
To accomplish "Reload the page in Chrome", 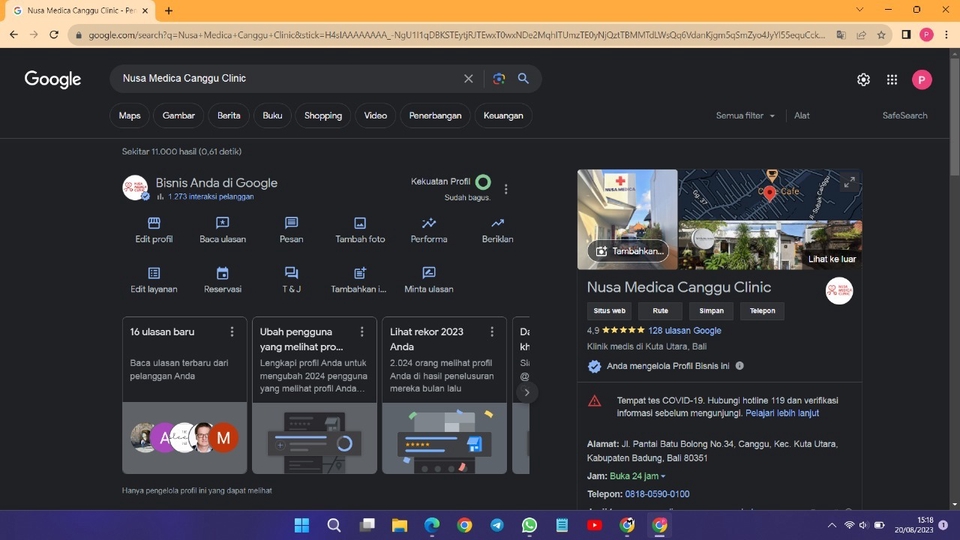I will [x=54, y=35].
